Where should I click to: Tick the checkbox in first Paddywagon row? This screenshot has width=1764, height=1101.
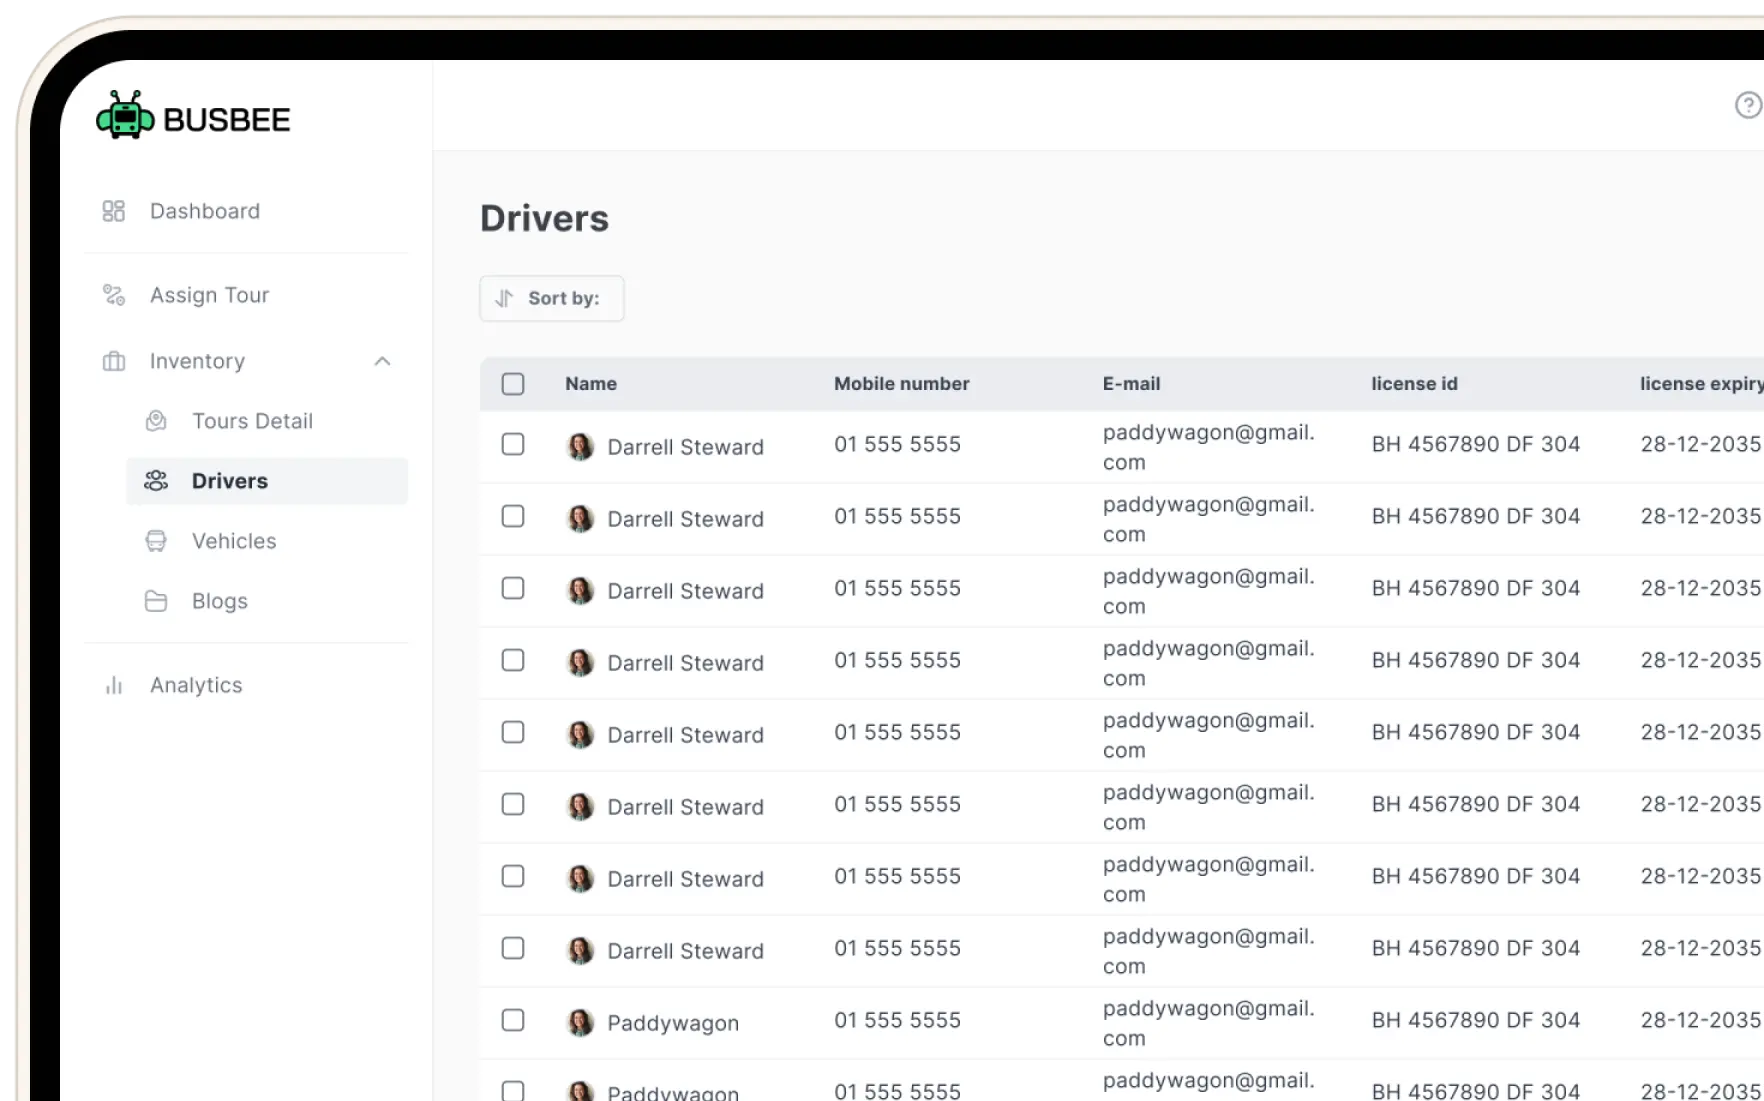[513, 1020]
